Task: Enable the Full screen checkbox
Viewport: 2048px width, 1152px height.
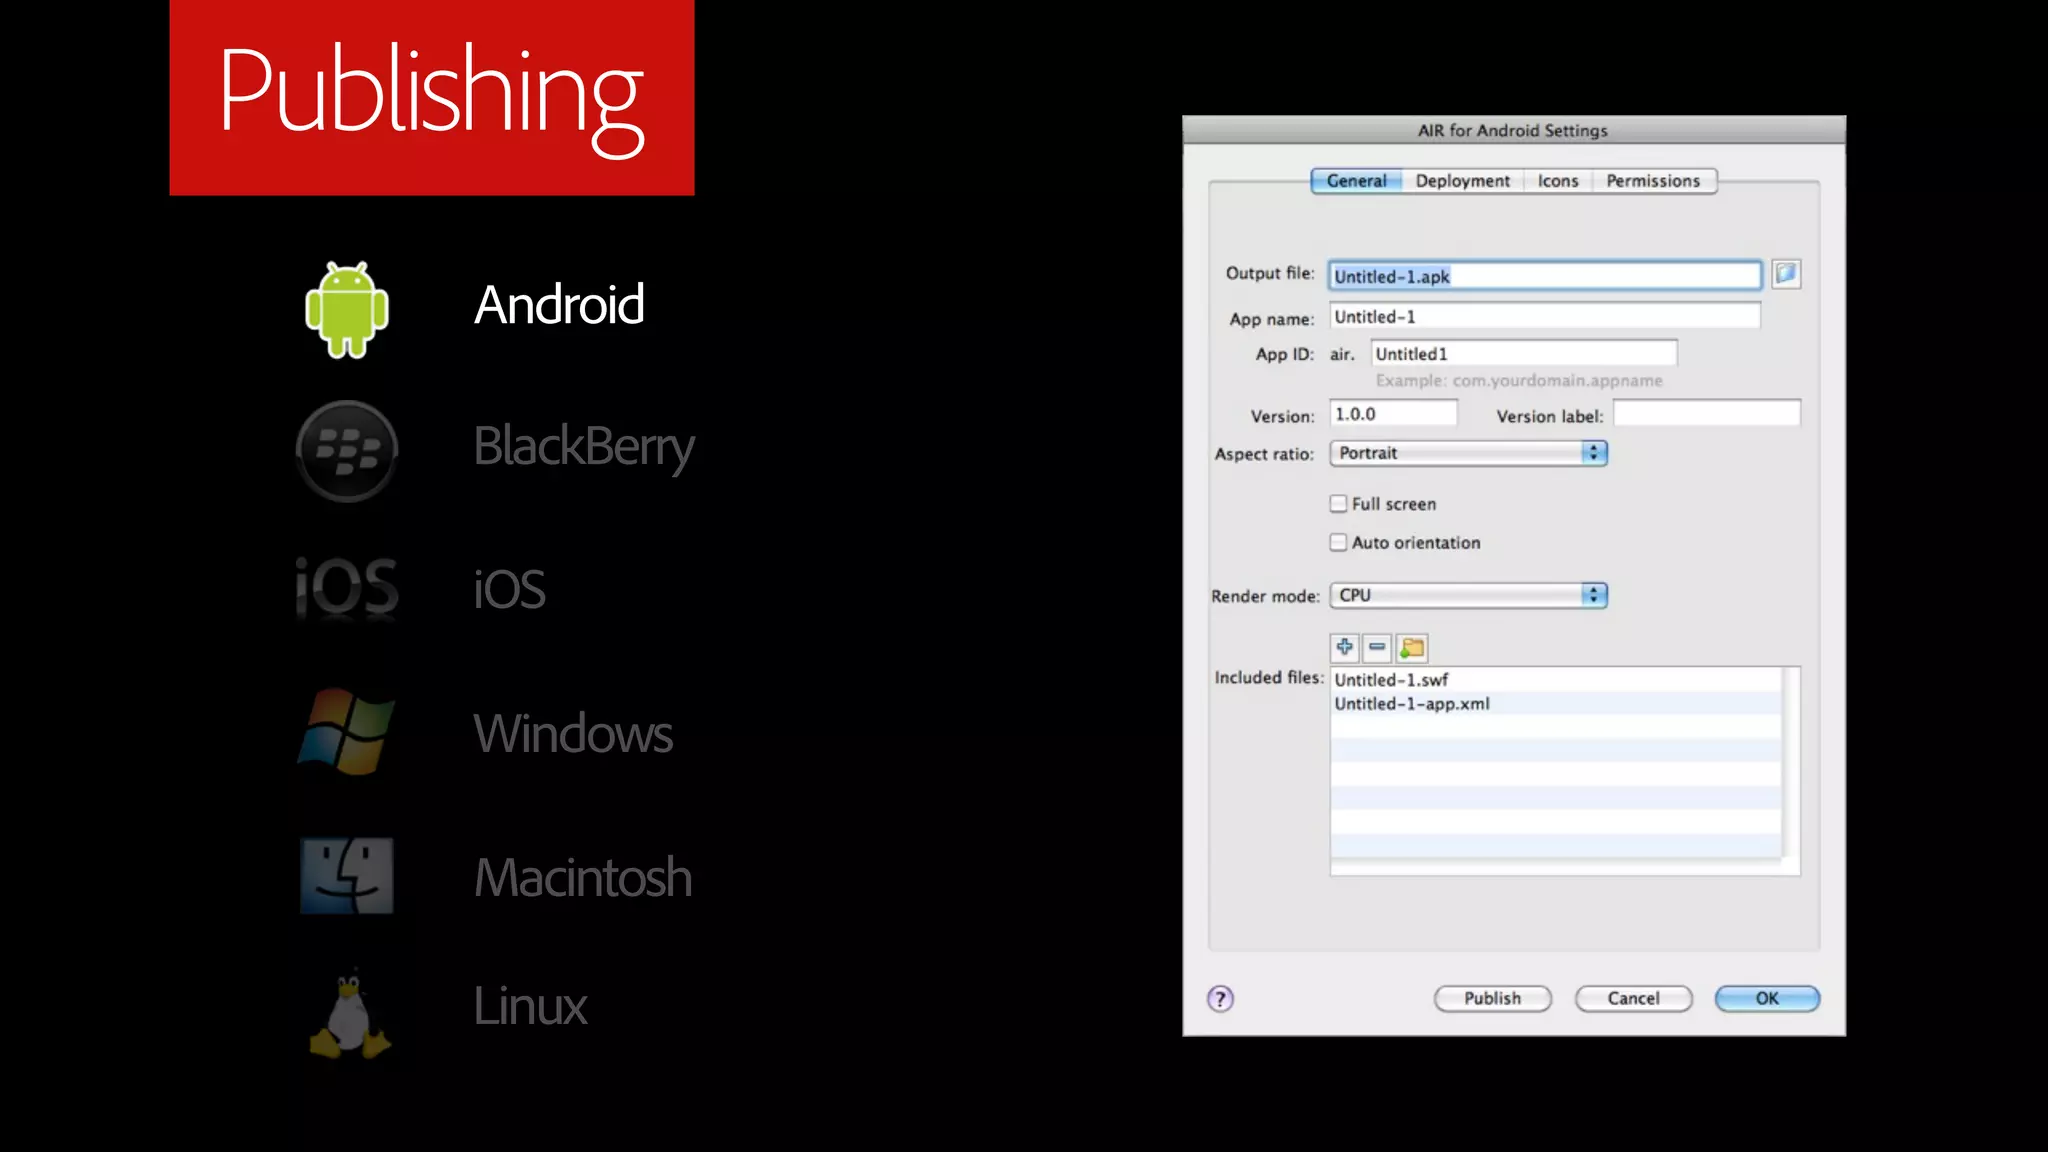Action: point(1338,504)
